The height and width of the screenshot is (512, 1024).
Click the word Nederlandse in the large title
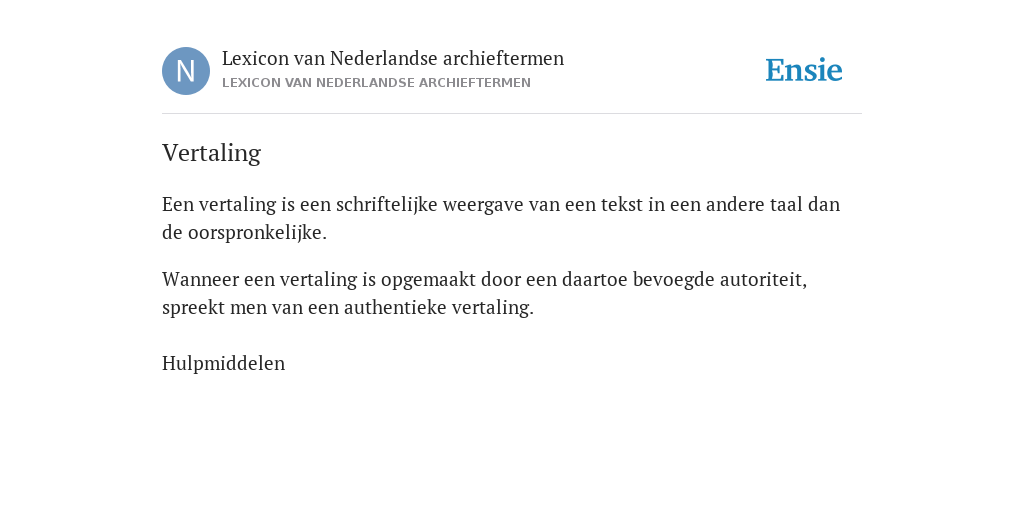tap(383, 58)
